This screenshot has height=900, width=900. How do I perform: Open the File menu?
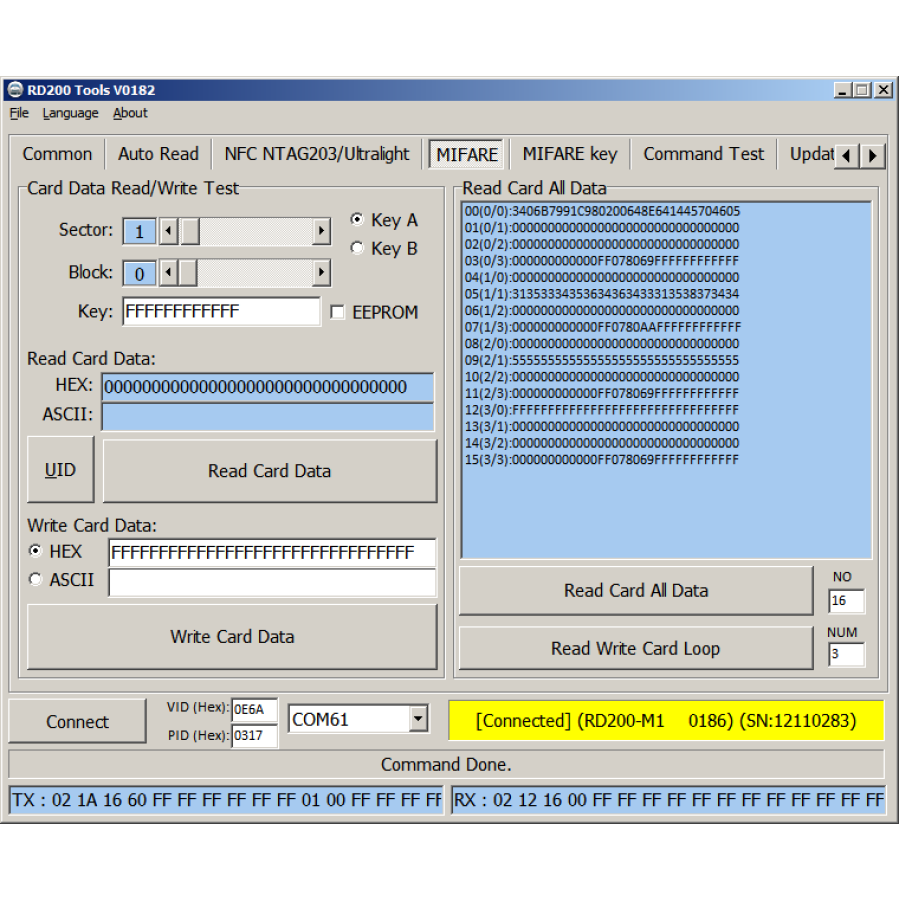click(x=19, y=113)
